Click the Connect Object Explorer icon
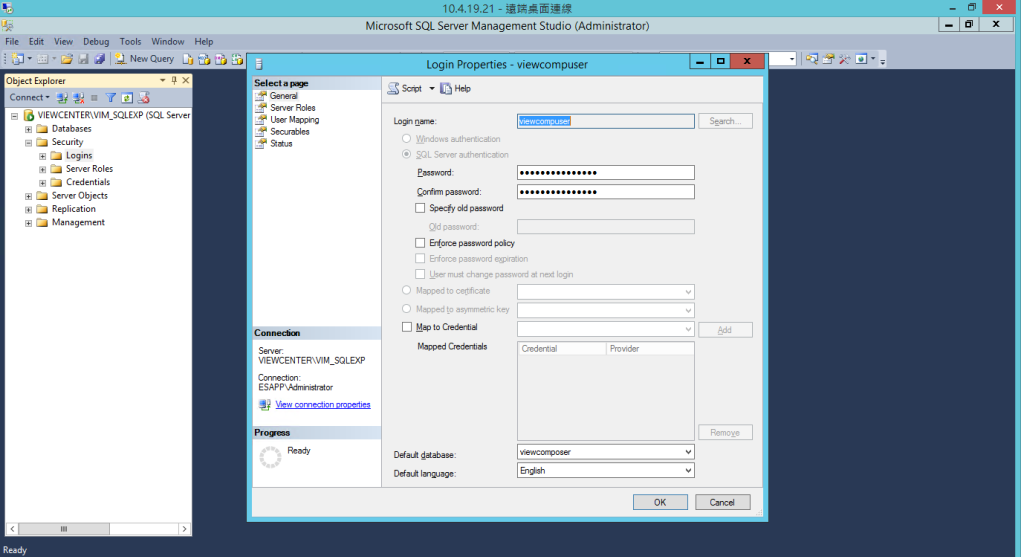This screenshot has height=557, width=1021. [62, 98]
